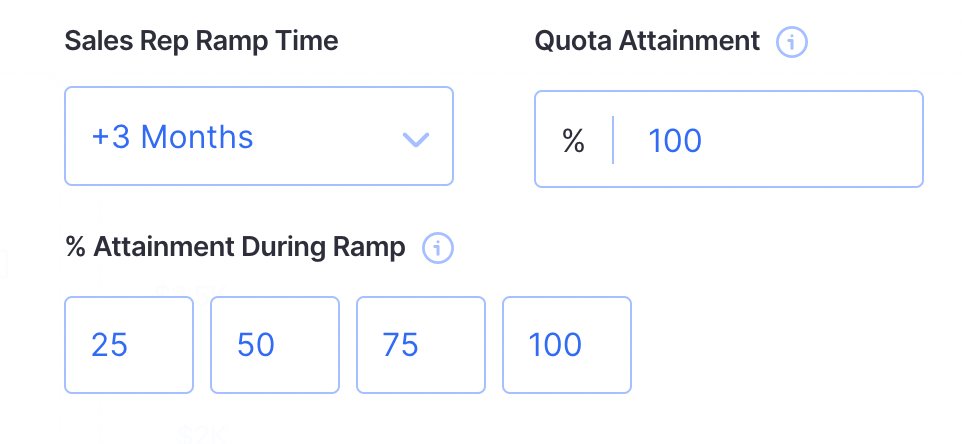Open the Sales Rep Ramp Time dropdown

tap(259, 136)
